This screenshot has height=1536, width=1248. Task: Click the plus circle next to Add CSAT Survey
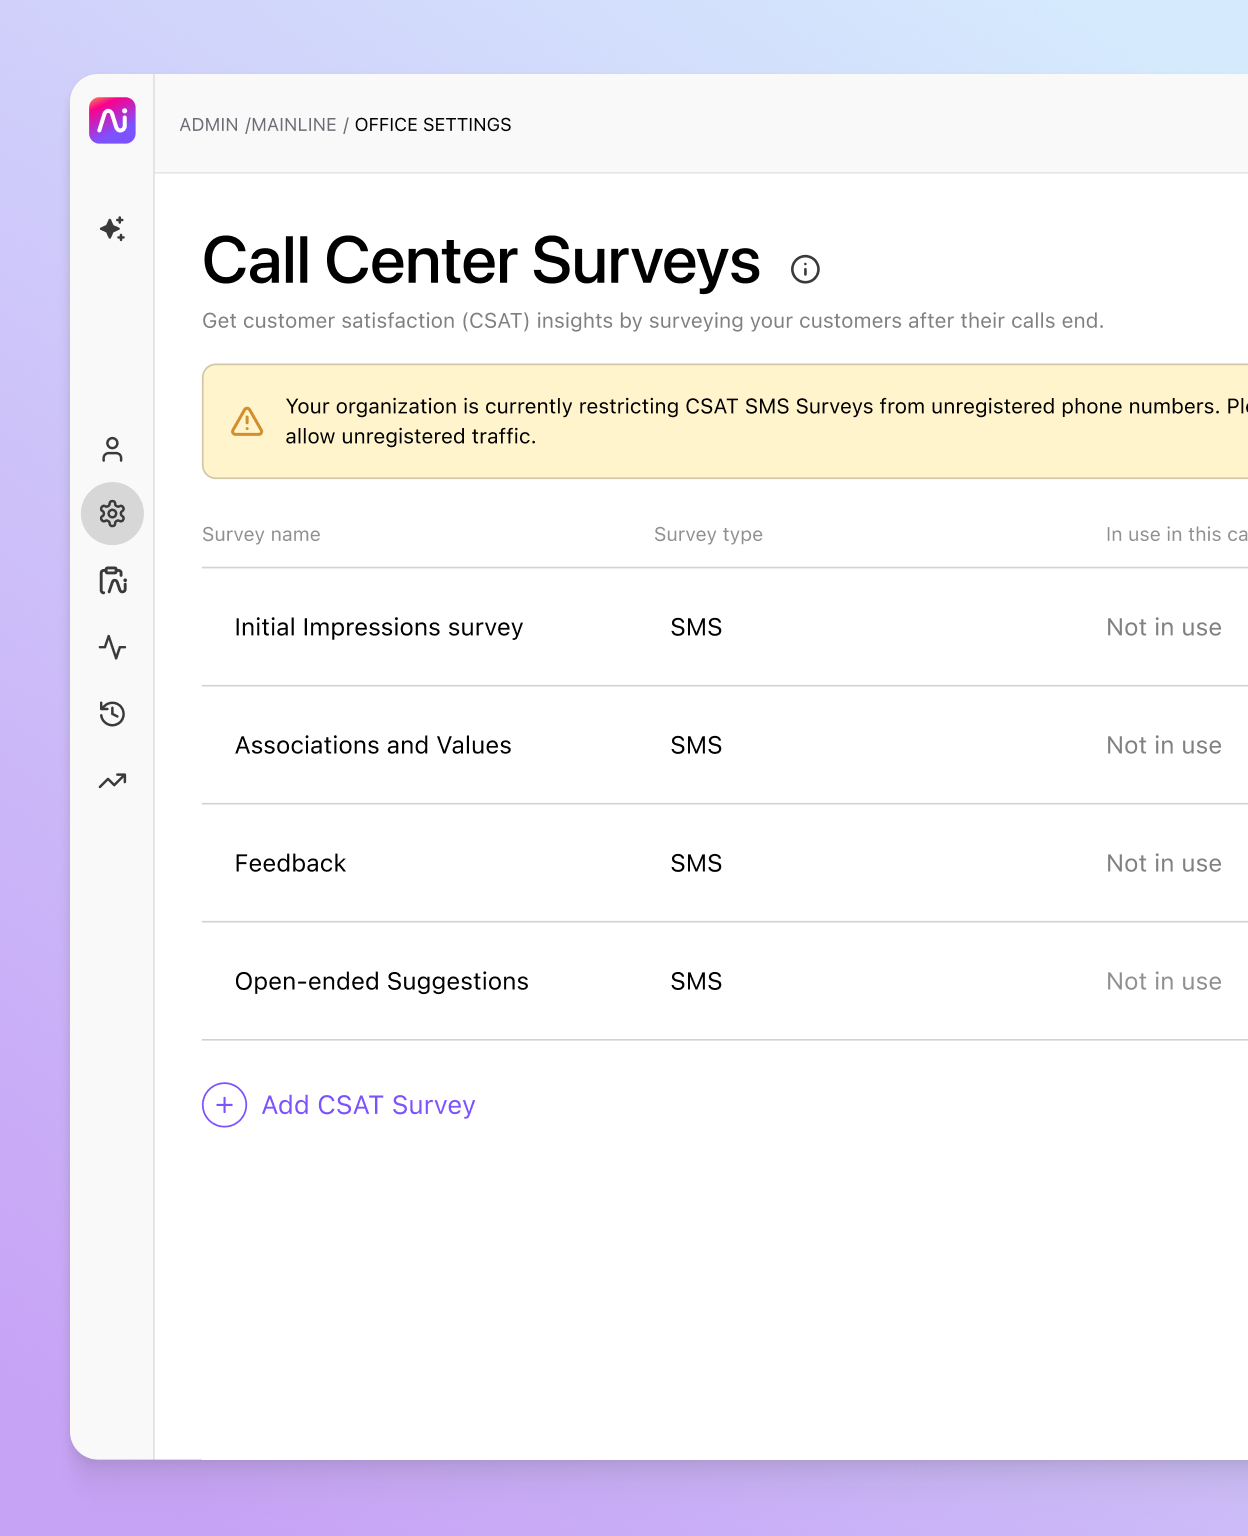[224, 1105]
